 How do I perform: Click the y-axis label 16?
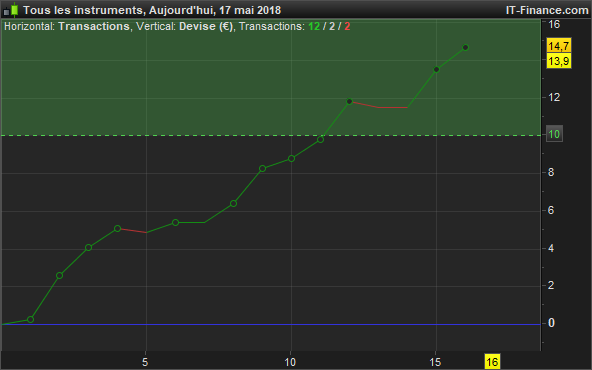point(554,25)
